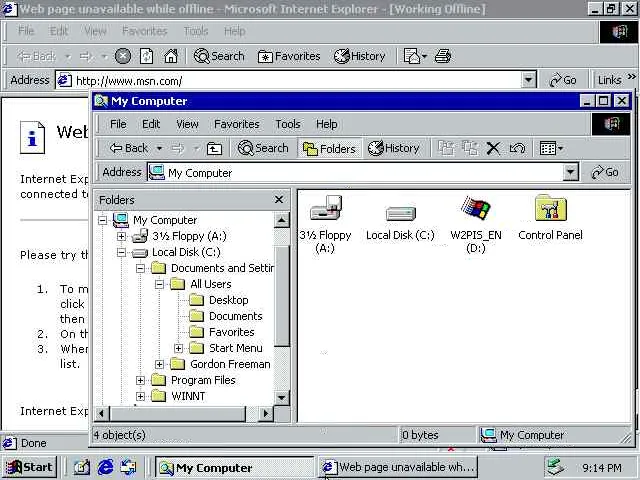640x480 pixels.
Task: Click History in Internet Explorer toolbar
Action: [360, 56]
